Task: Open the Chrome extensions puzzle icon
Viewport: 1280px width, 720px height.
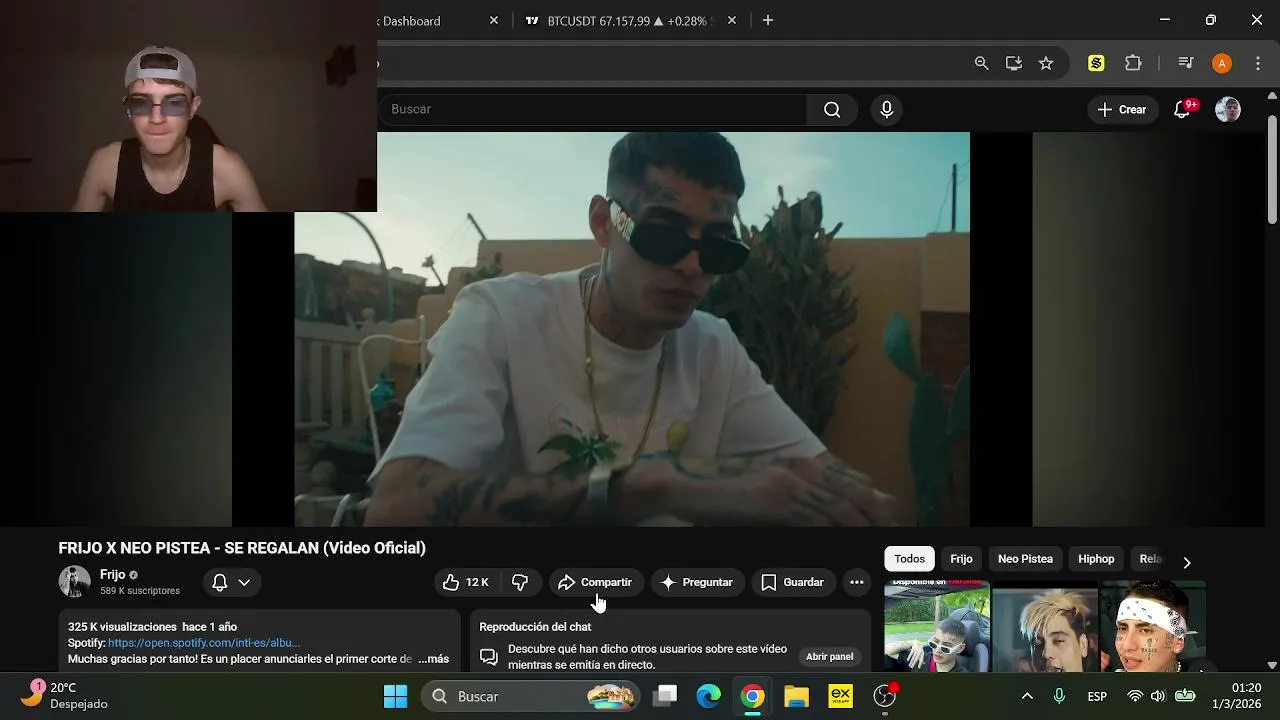Action: [1133, 63]
